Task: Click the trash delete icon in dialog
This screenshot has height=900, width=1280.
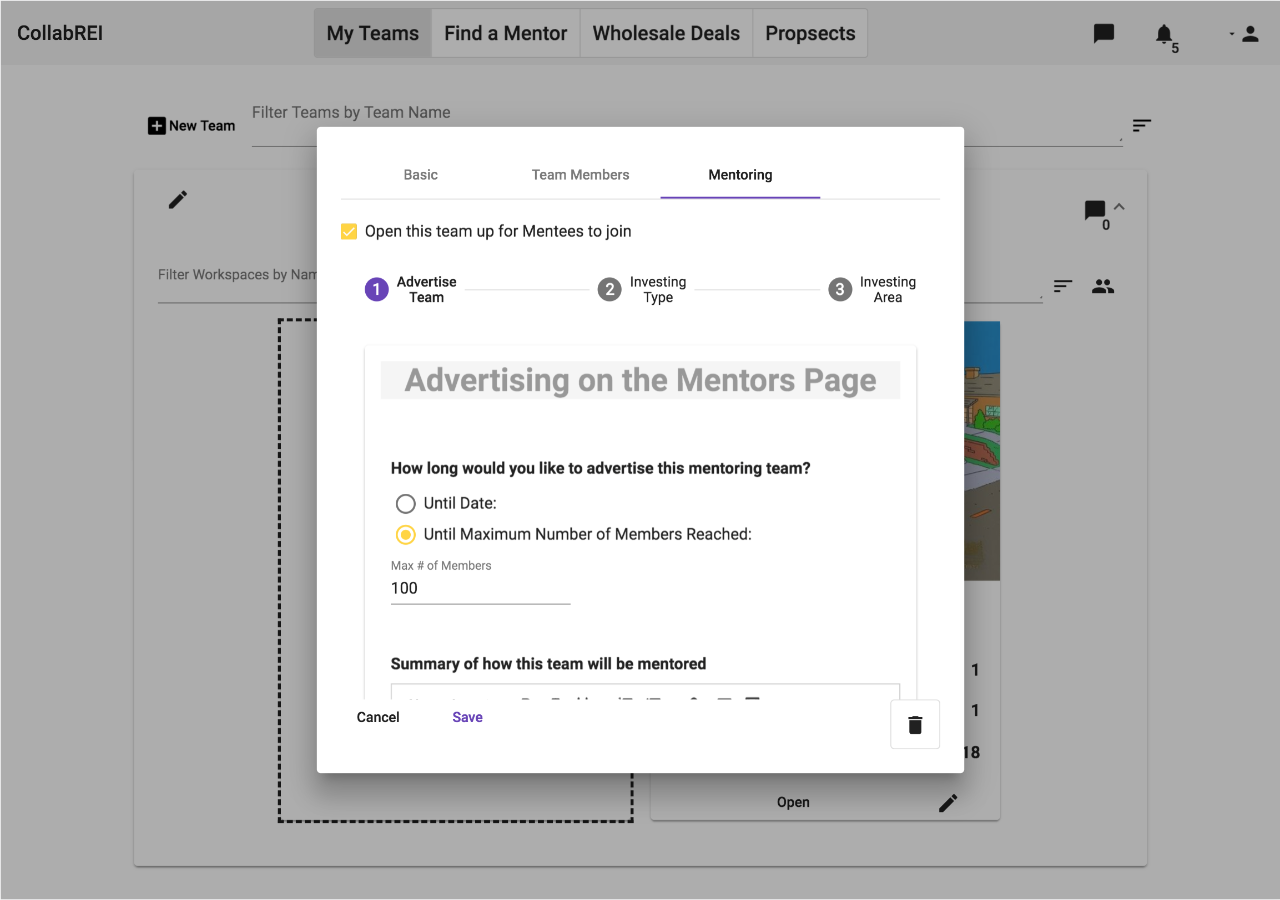Action: click(x=915, y=725)
